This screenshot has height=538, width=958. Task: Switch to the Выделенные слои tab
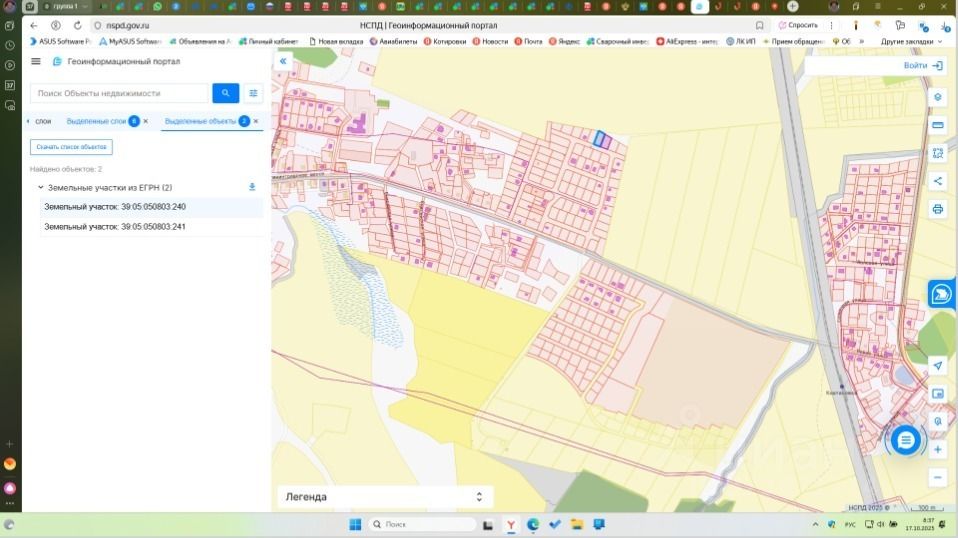96,121
